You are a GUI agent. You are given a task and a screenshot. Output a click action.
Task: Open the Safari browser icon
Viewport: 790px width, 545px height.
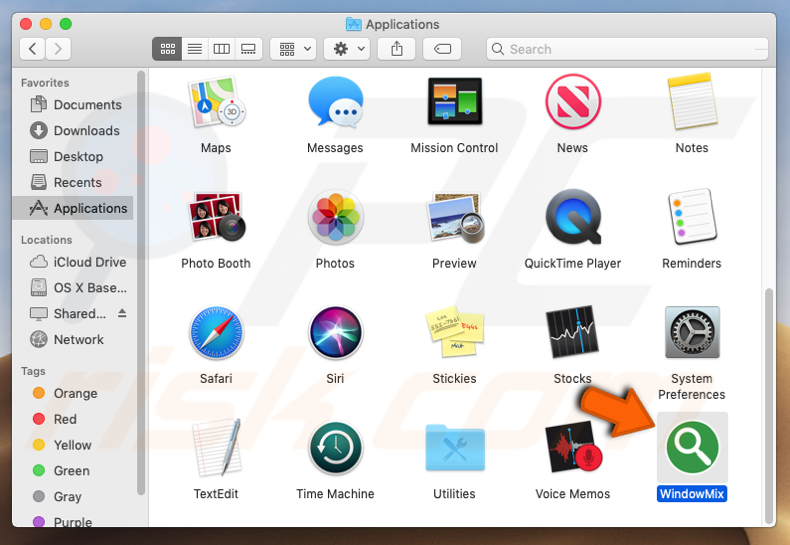[216, 332]
